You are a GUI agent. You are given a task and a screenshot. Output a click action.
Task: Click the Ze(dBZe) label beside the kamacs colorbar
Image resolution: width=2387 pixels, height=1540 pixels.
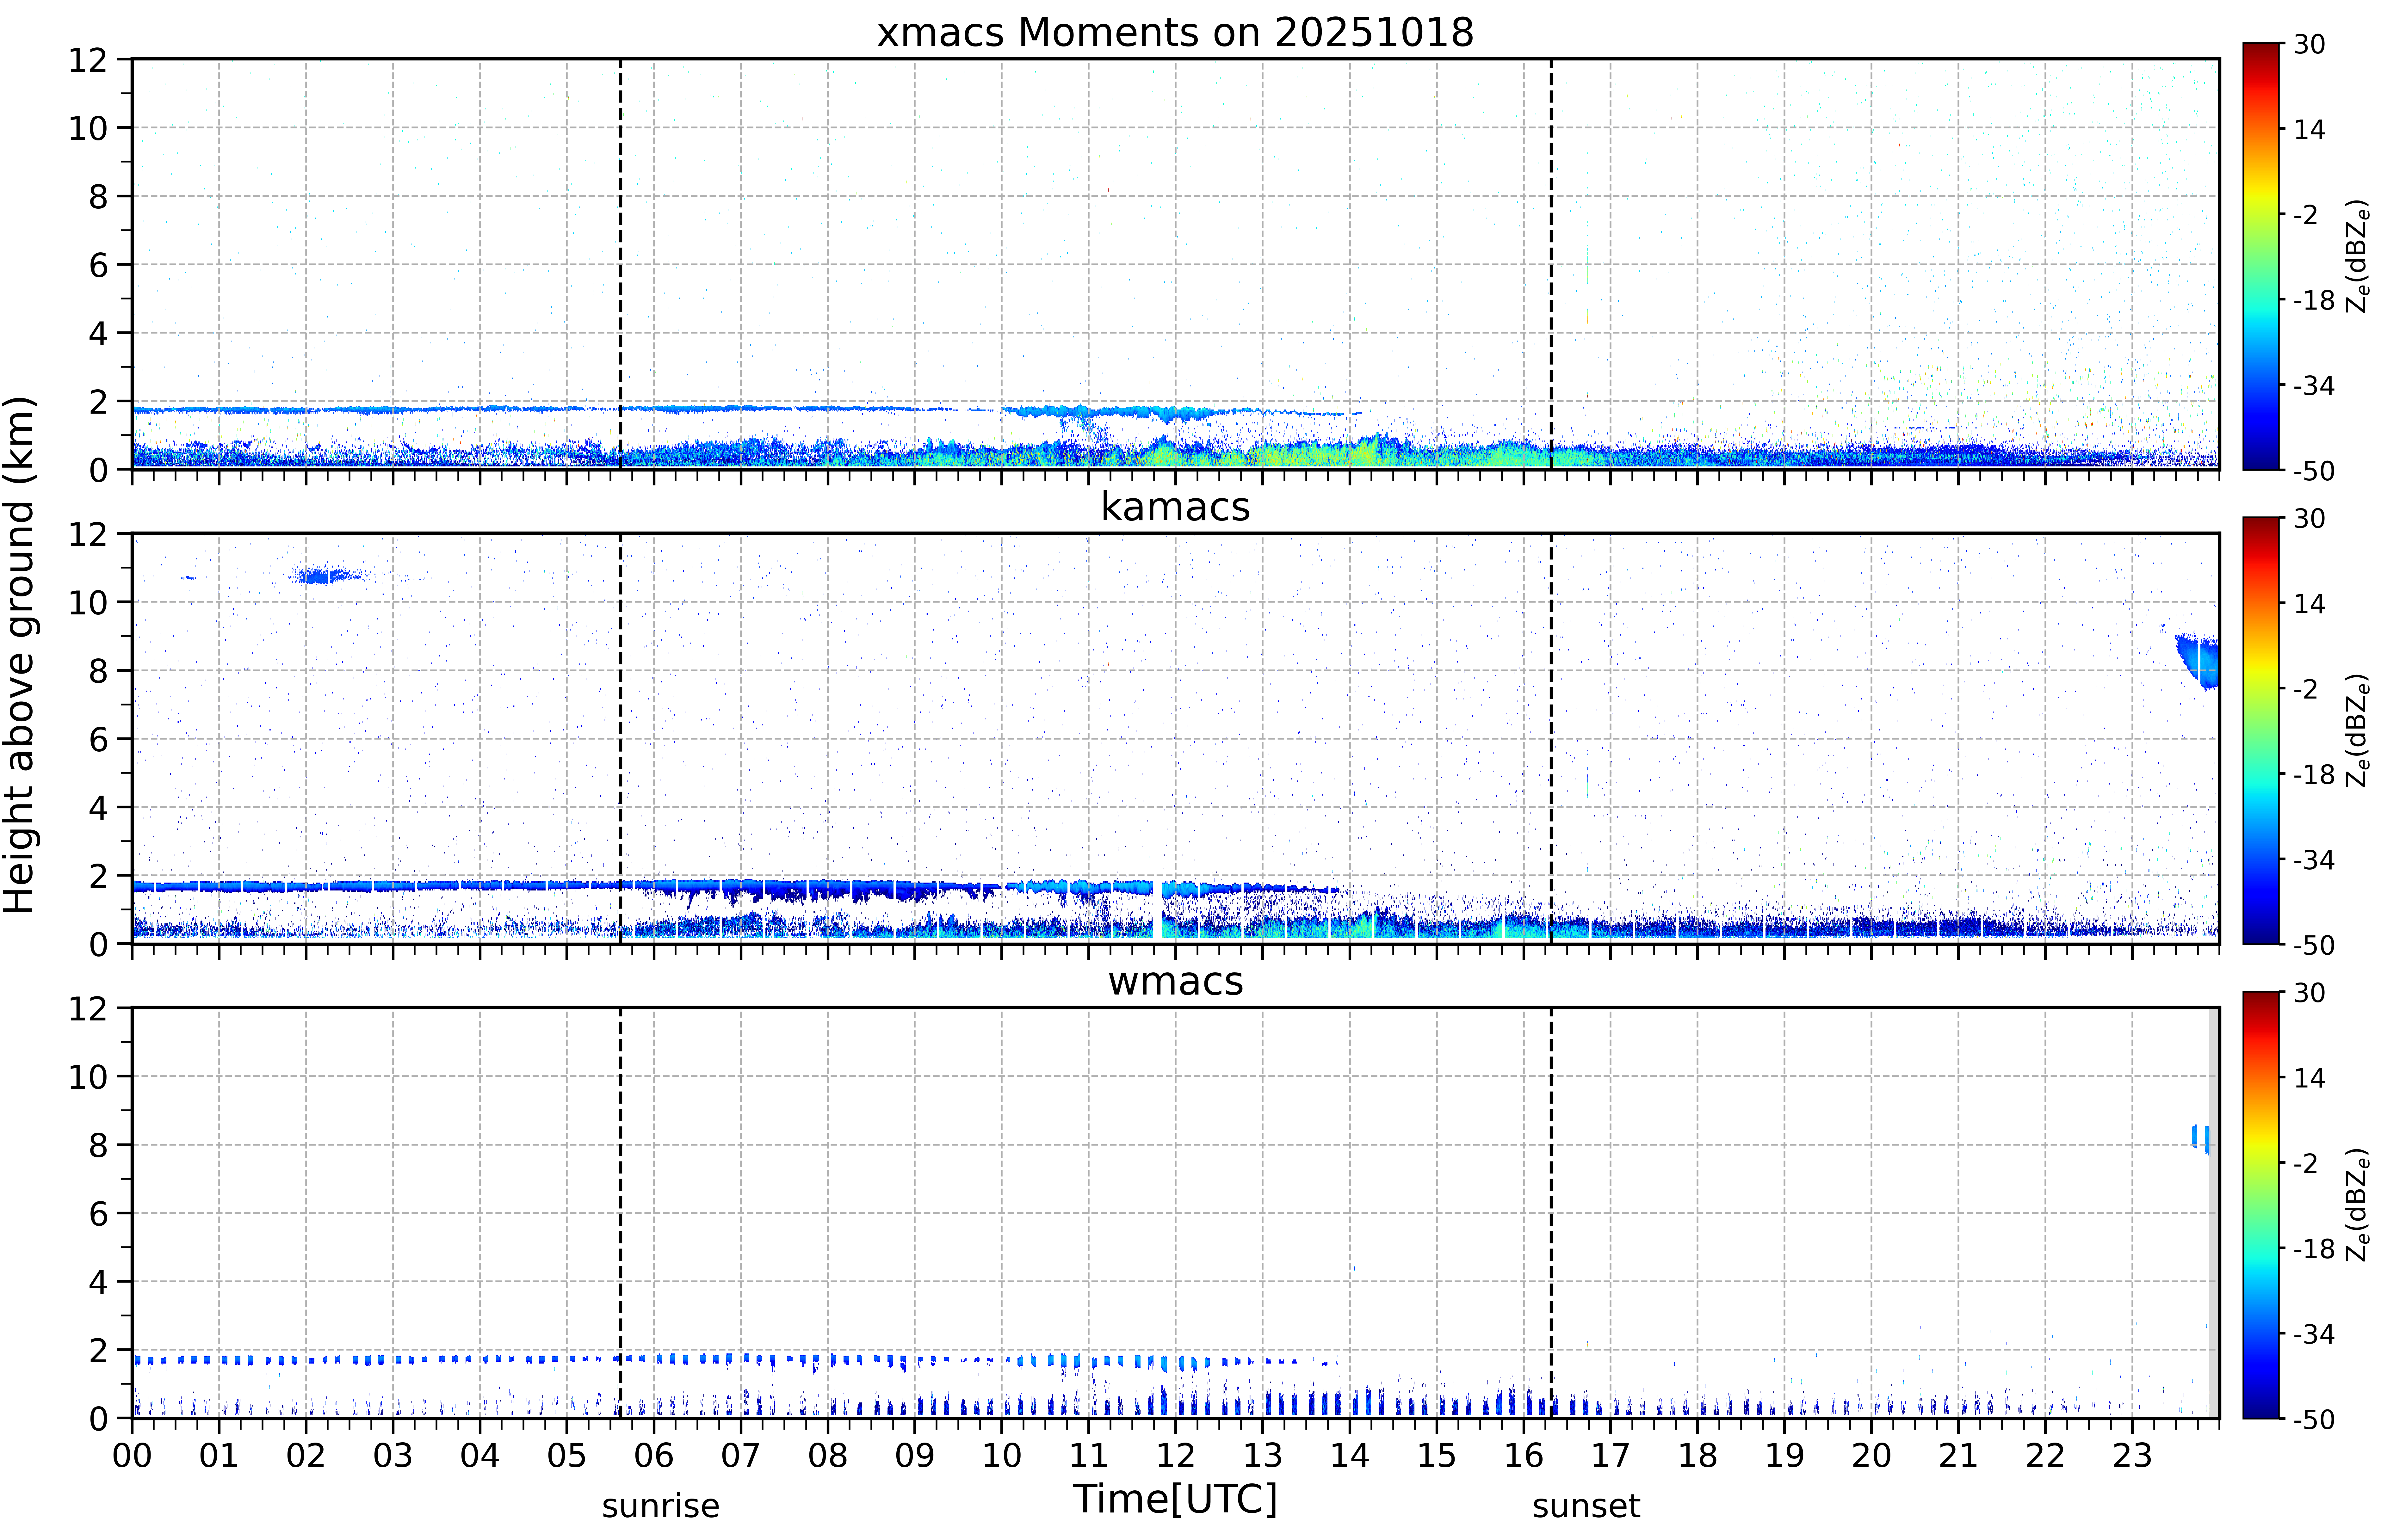(x=2358, y=730)
